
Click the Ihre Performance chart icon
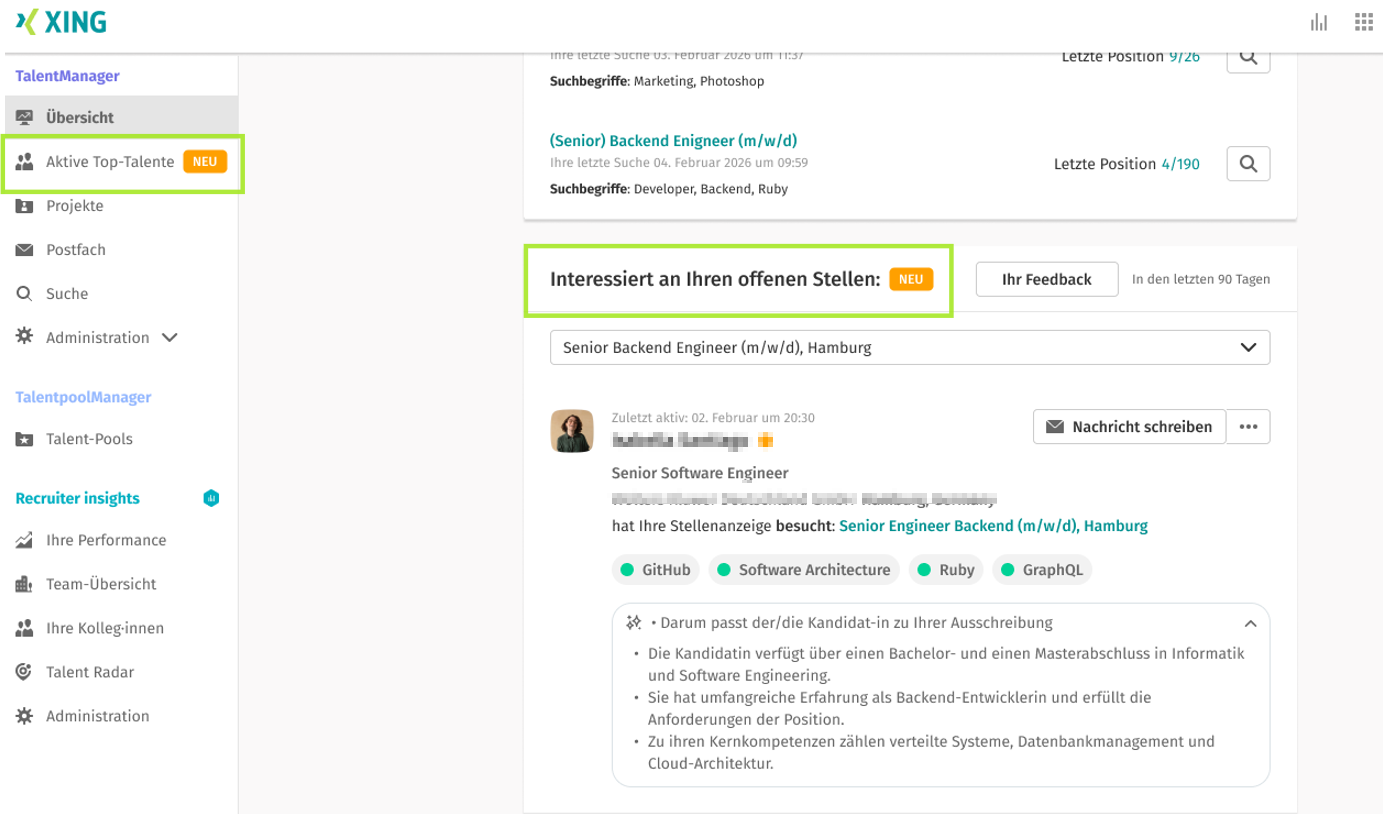24,539
